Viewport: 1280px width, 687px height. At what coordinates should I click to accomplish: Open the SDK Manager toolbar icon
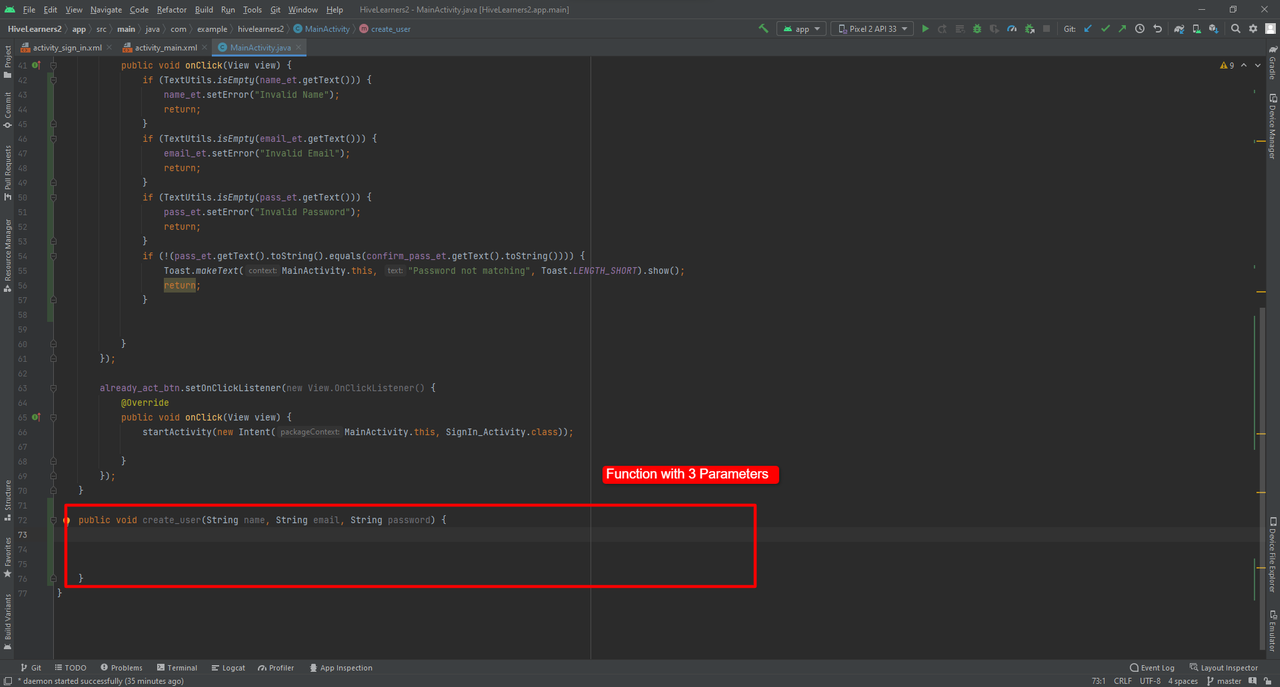[1214, 29]
